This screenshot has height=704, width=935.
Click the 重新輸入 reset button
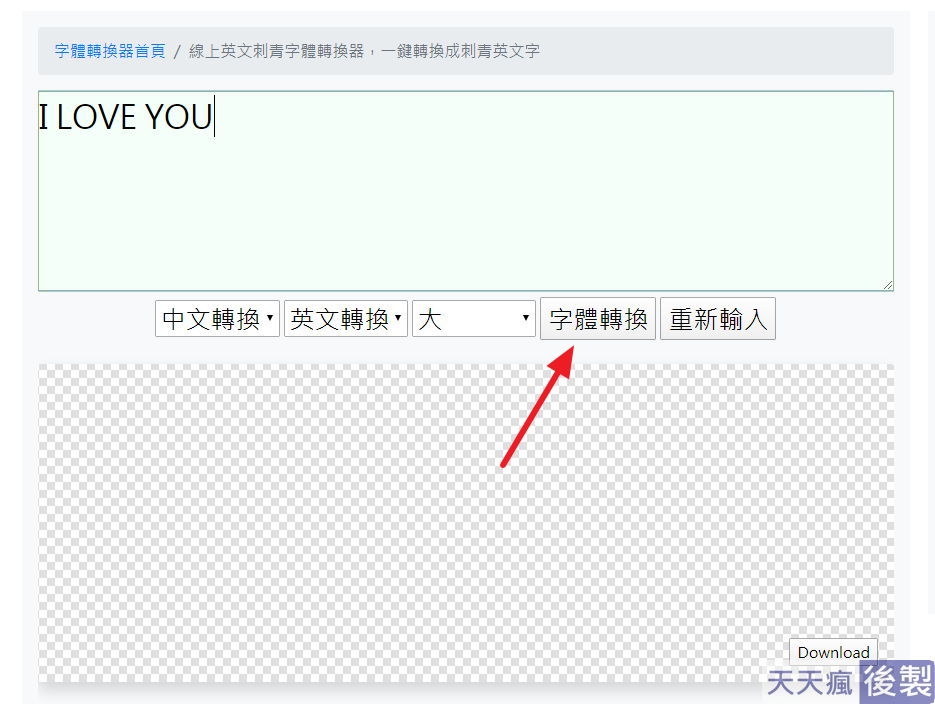click(718, 319)
